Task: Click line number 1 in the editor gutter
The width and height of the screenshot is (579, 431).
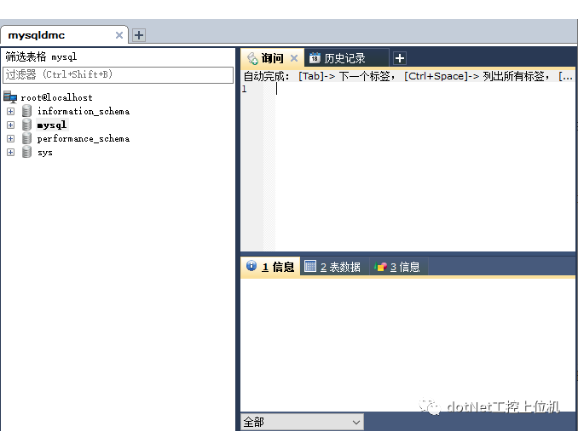Action: point(244,89)
